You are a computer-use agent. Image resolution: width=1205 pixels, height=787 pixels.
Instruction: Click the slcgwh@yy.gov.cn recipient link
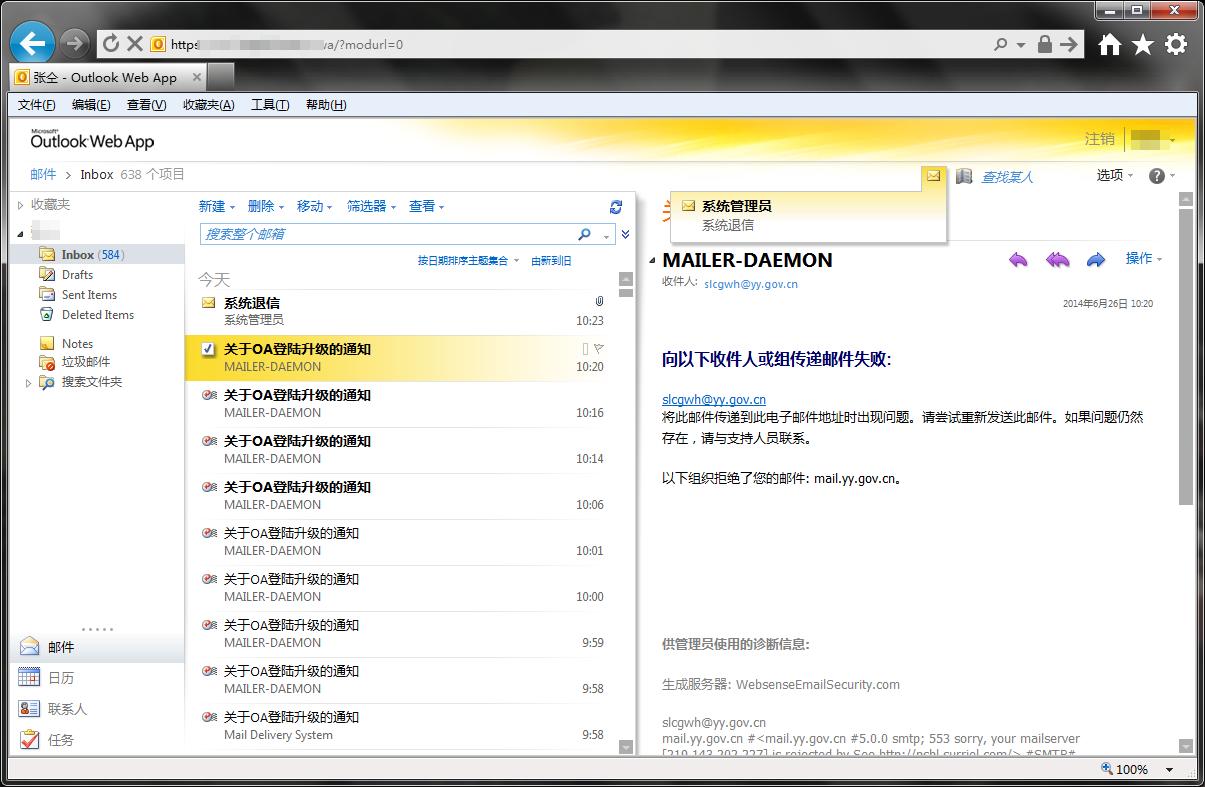coord(751,284)
